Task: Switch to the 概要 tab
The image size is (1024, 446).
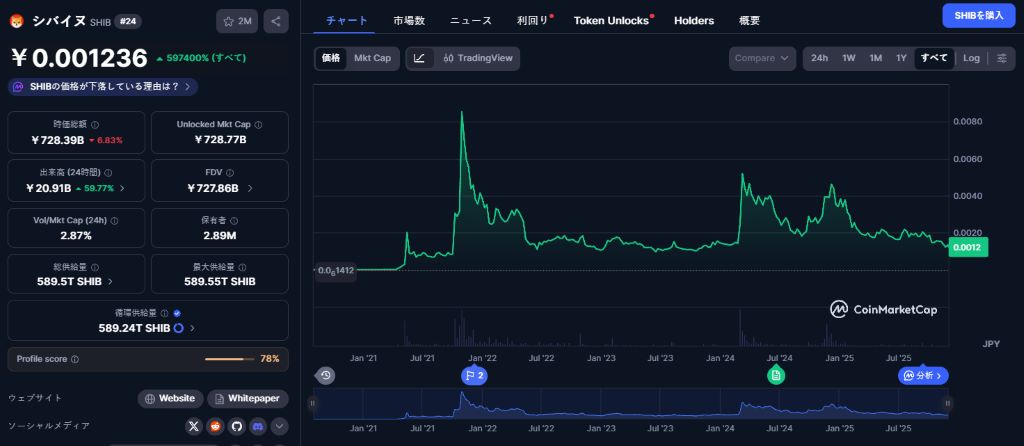Action: (749, 20)
